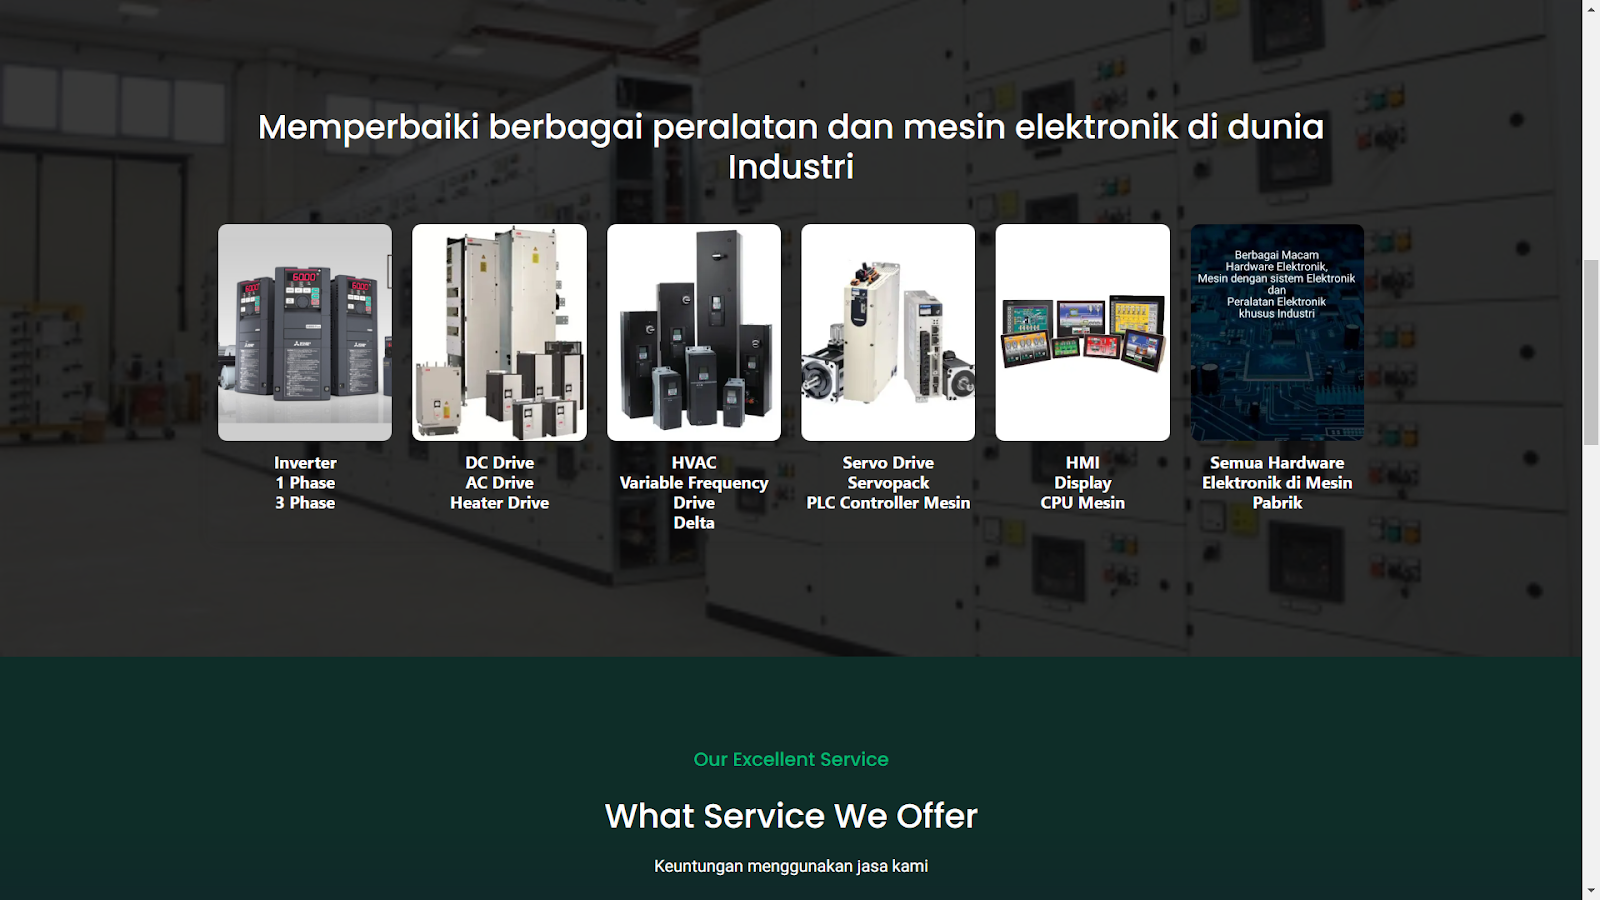The image size is (1600, 900).
Task: Click the circuit board hardware image
Action: [1277, 332]
